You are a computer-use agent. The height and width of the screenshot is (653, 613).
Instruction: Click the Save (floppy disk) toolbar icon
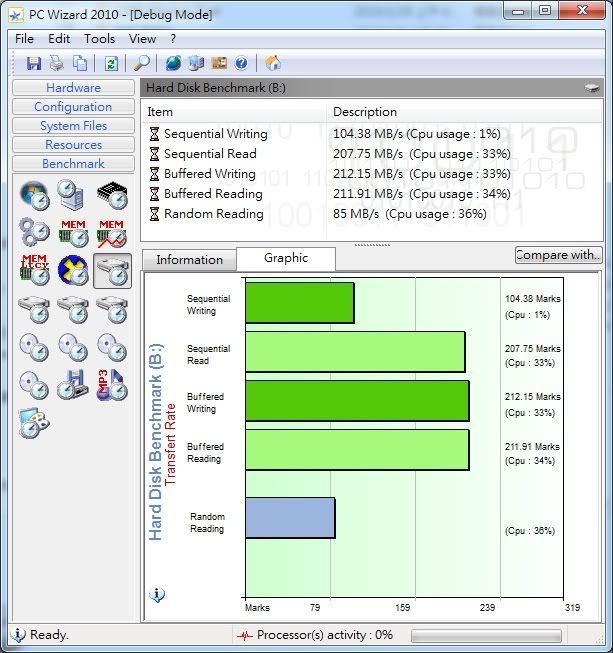tap(34, 63)
